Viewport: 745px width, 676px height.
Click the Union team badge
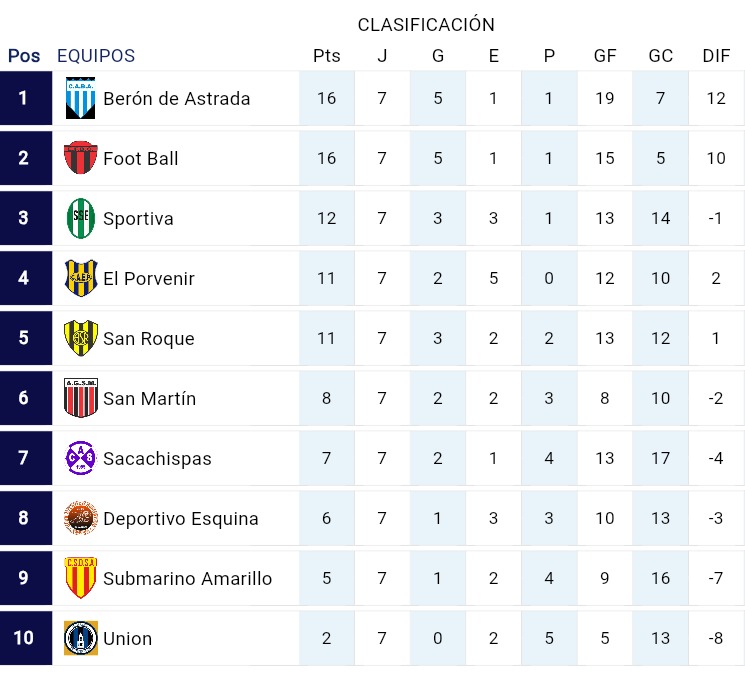(80, 638)
